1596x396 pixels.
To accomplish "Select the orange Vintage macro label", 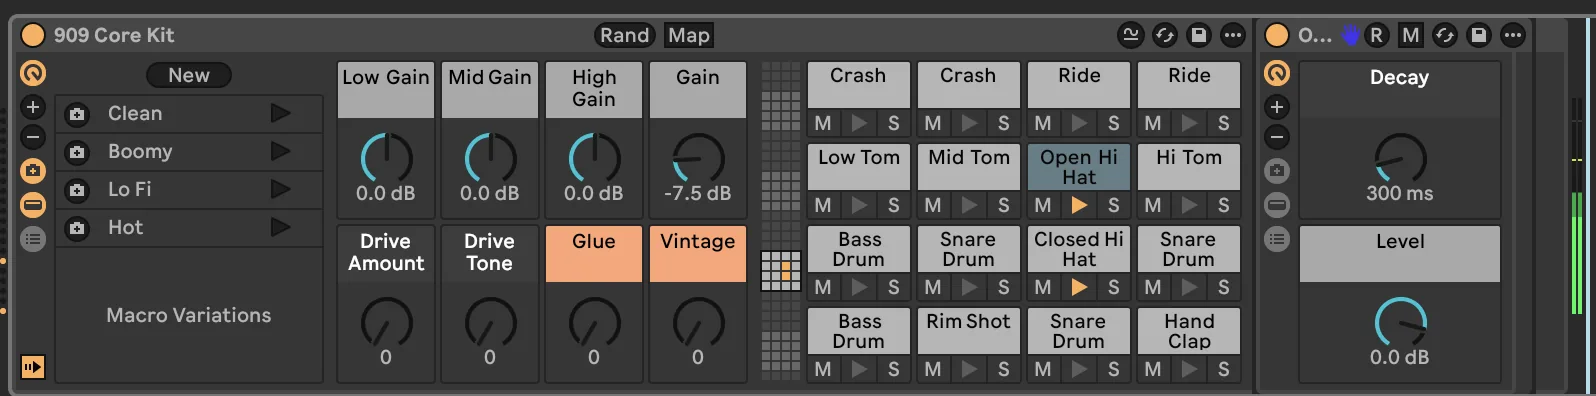I will click(698, 254).
